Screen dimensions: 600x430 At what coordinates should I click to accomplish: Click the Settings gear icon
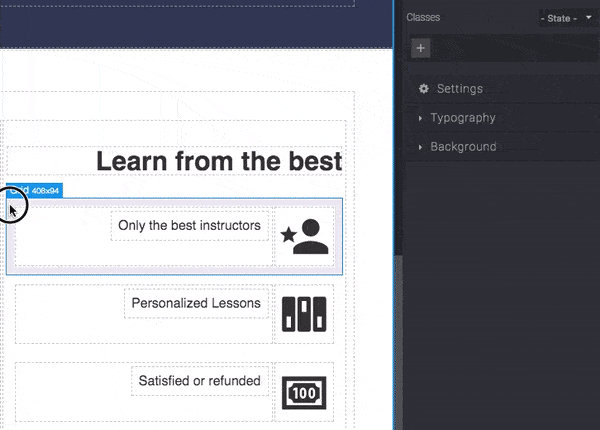click(424, 89)
